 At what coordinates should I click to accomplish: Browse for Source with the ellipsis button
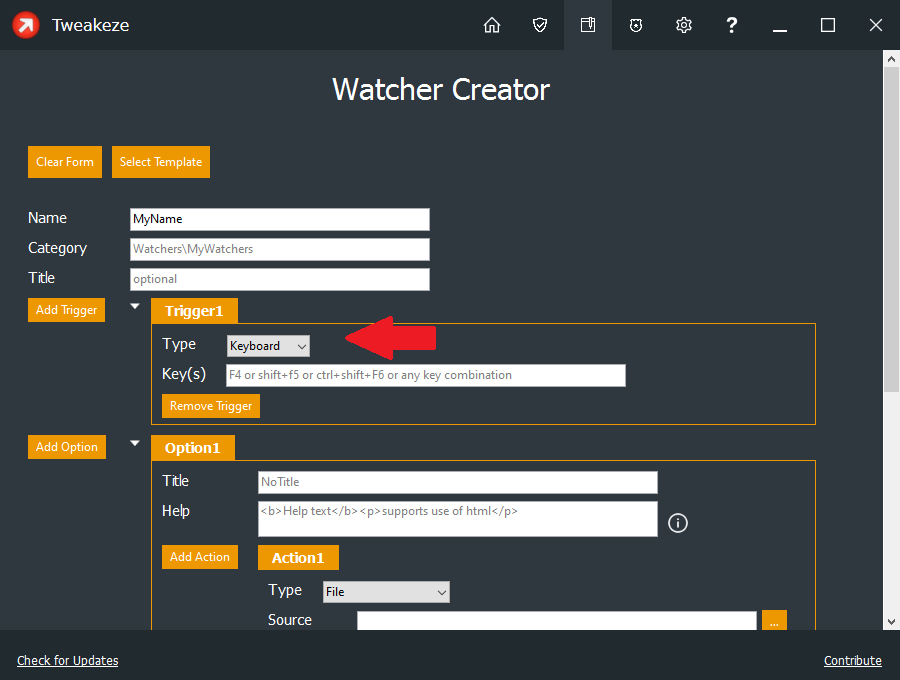774,620
